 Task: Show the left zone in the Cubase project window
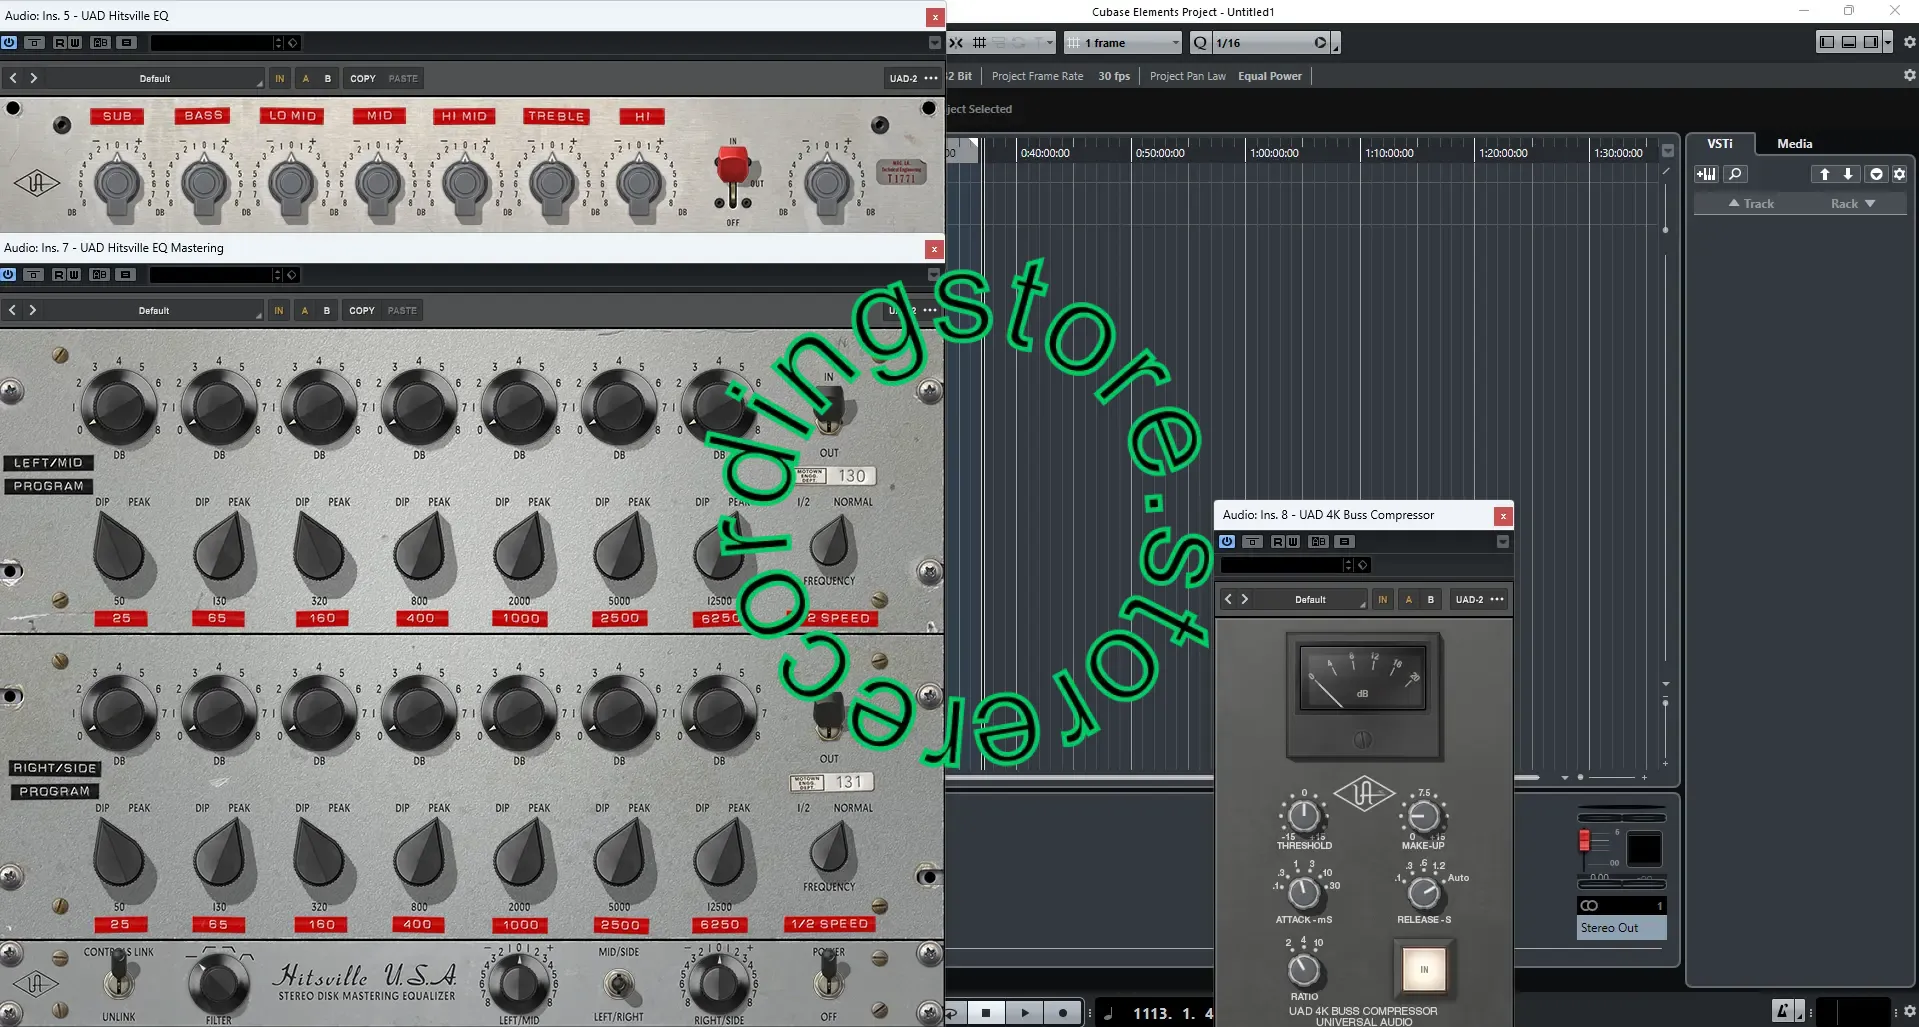[x=1827, y=42]
